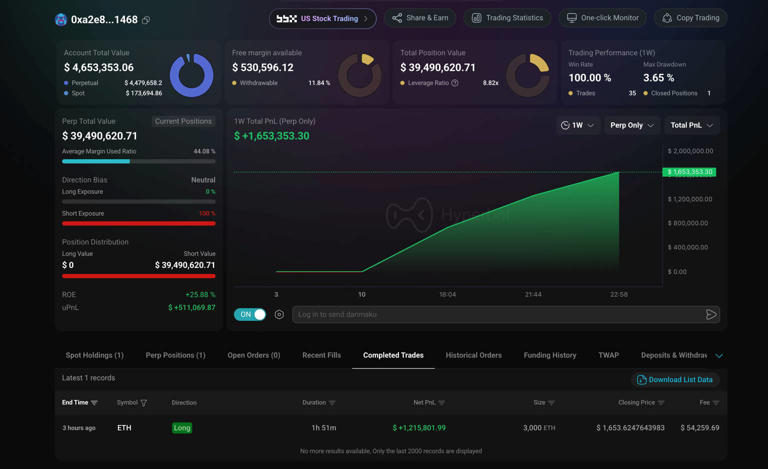Click Max Drawdown 3.65 % value
Viewport: 768px width, 469px height.
coord(659,78)
